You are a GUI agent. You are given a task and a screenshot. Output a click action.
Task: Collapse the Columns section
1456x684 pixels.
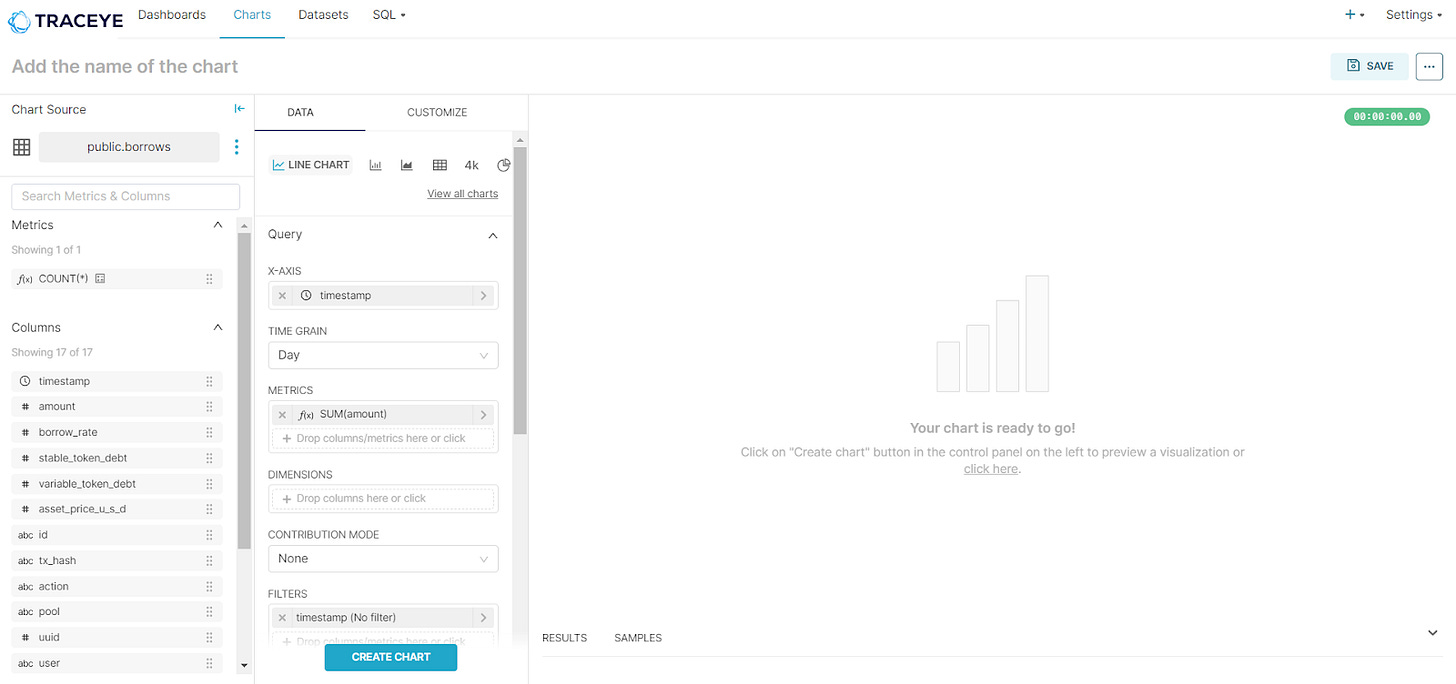[x=218, y=327]
